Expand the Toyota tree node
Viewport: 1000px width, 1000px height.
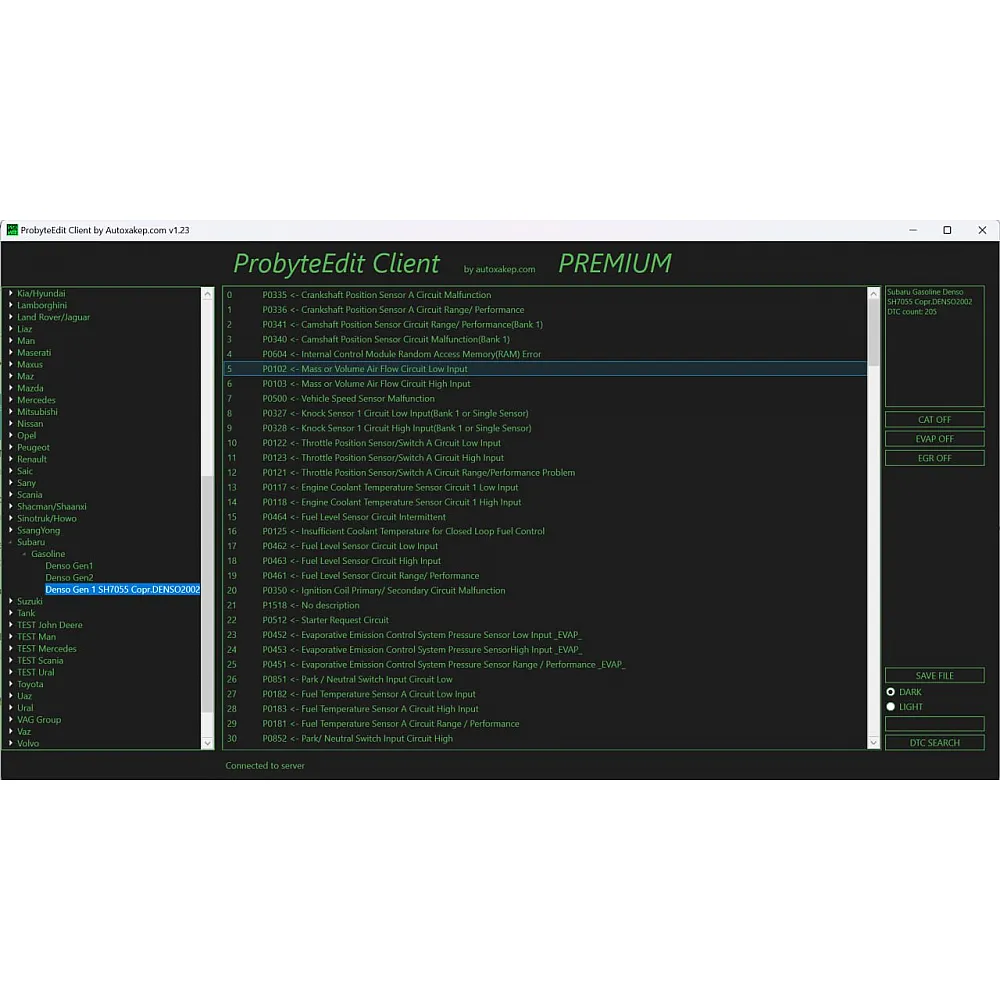coord(11,684)
